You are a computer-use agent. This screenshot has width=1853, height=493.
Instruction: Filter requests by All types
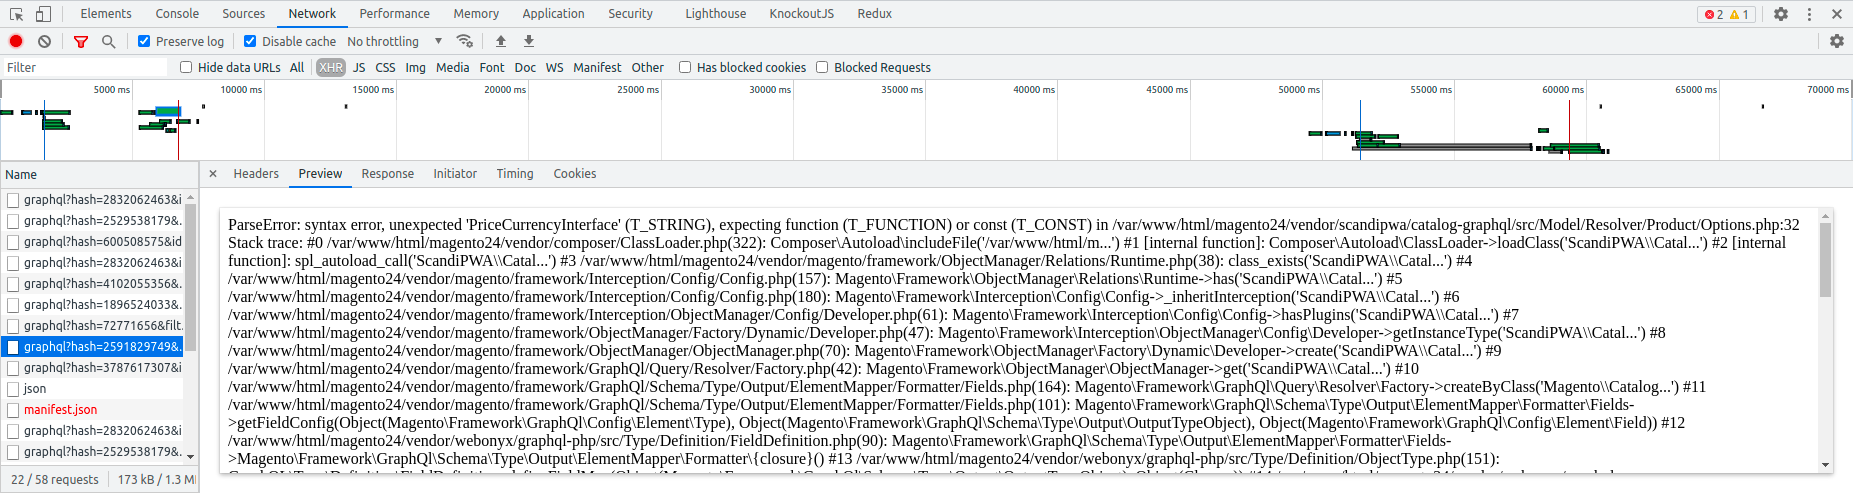297,67
